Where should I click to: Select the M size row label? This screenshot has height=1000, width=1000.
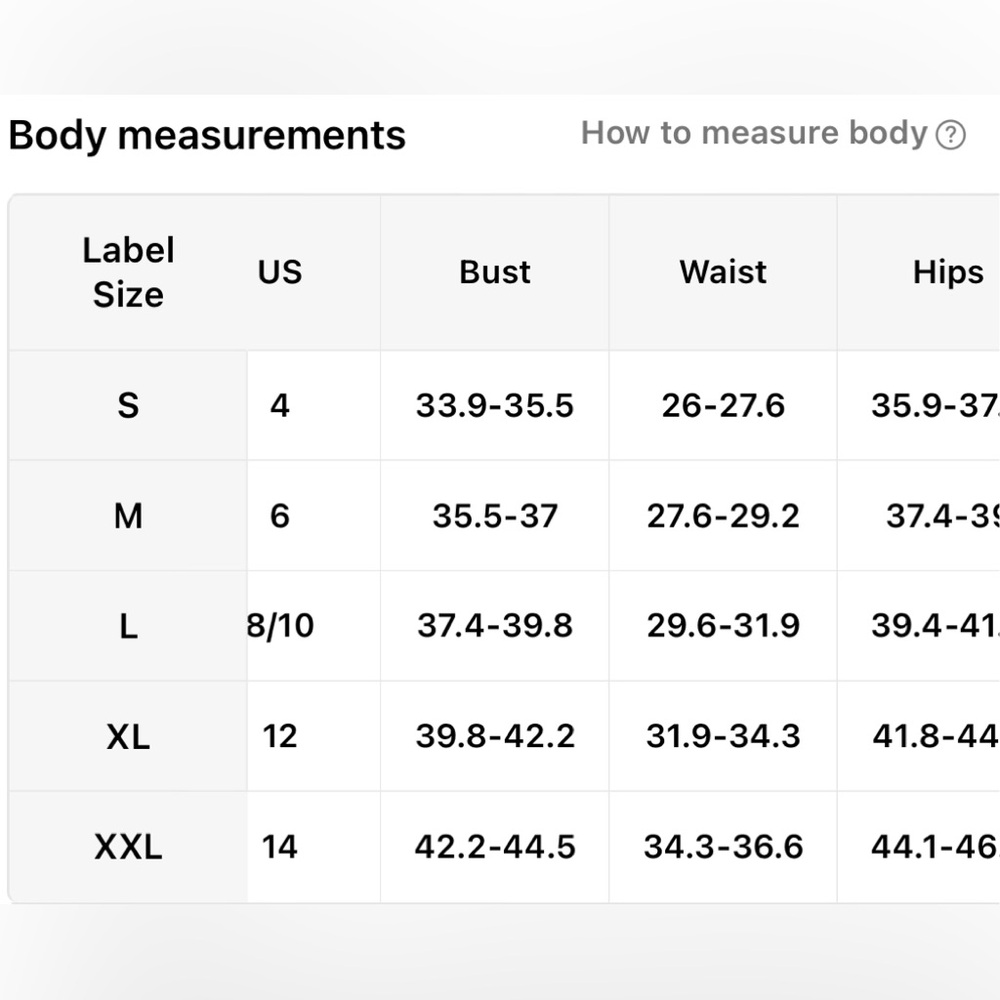tap(128, 516)
